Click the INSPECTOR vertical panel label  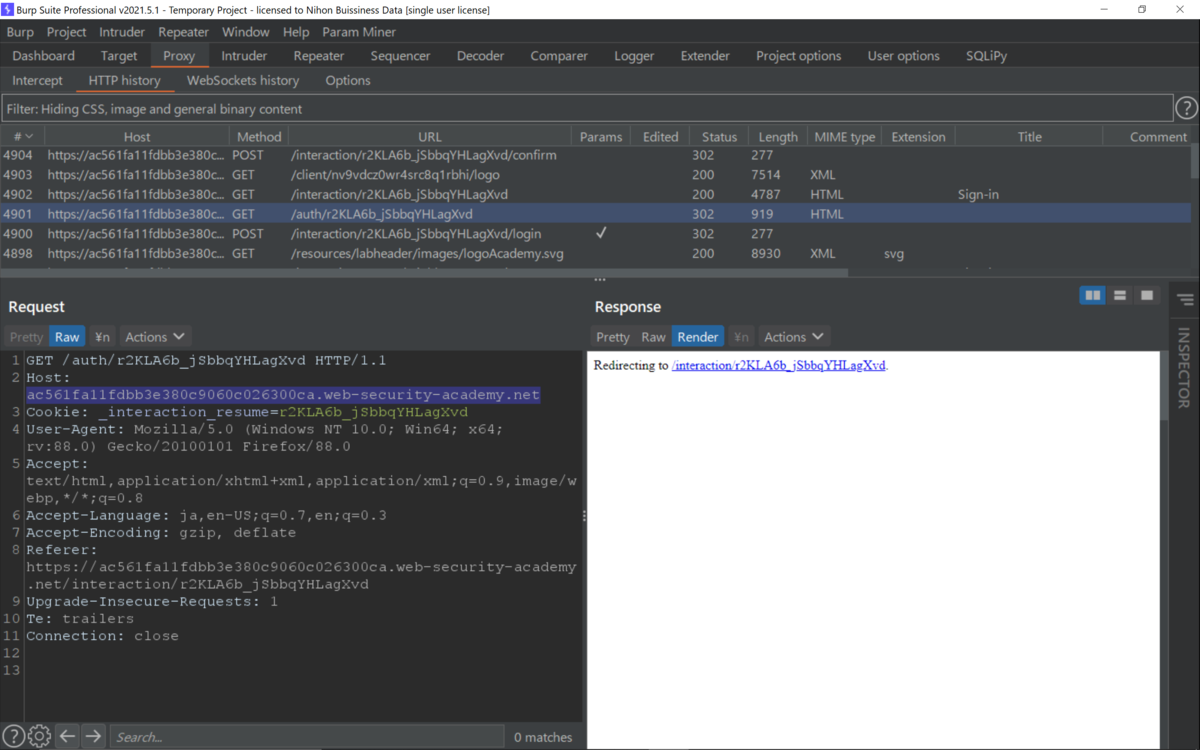click(1184, 368)
